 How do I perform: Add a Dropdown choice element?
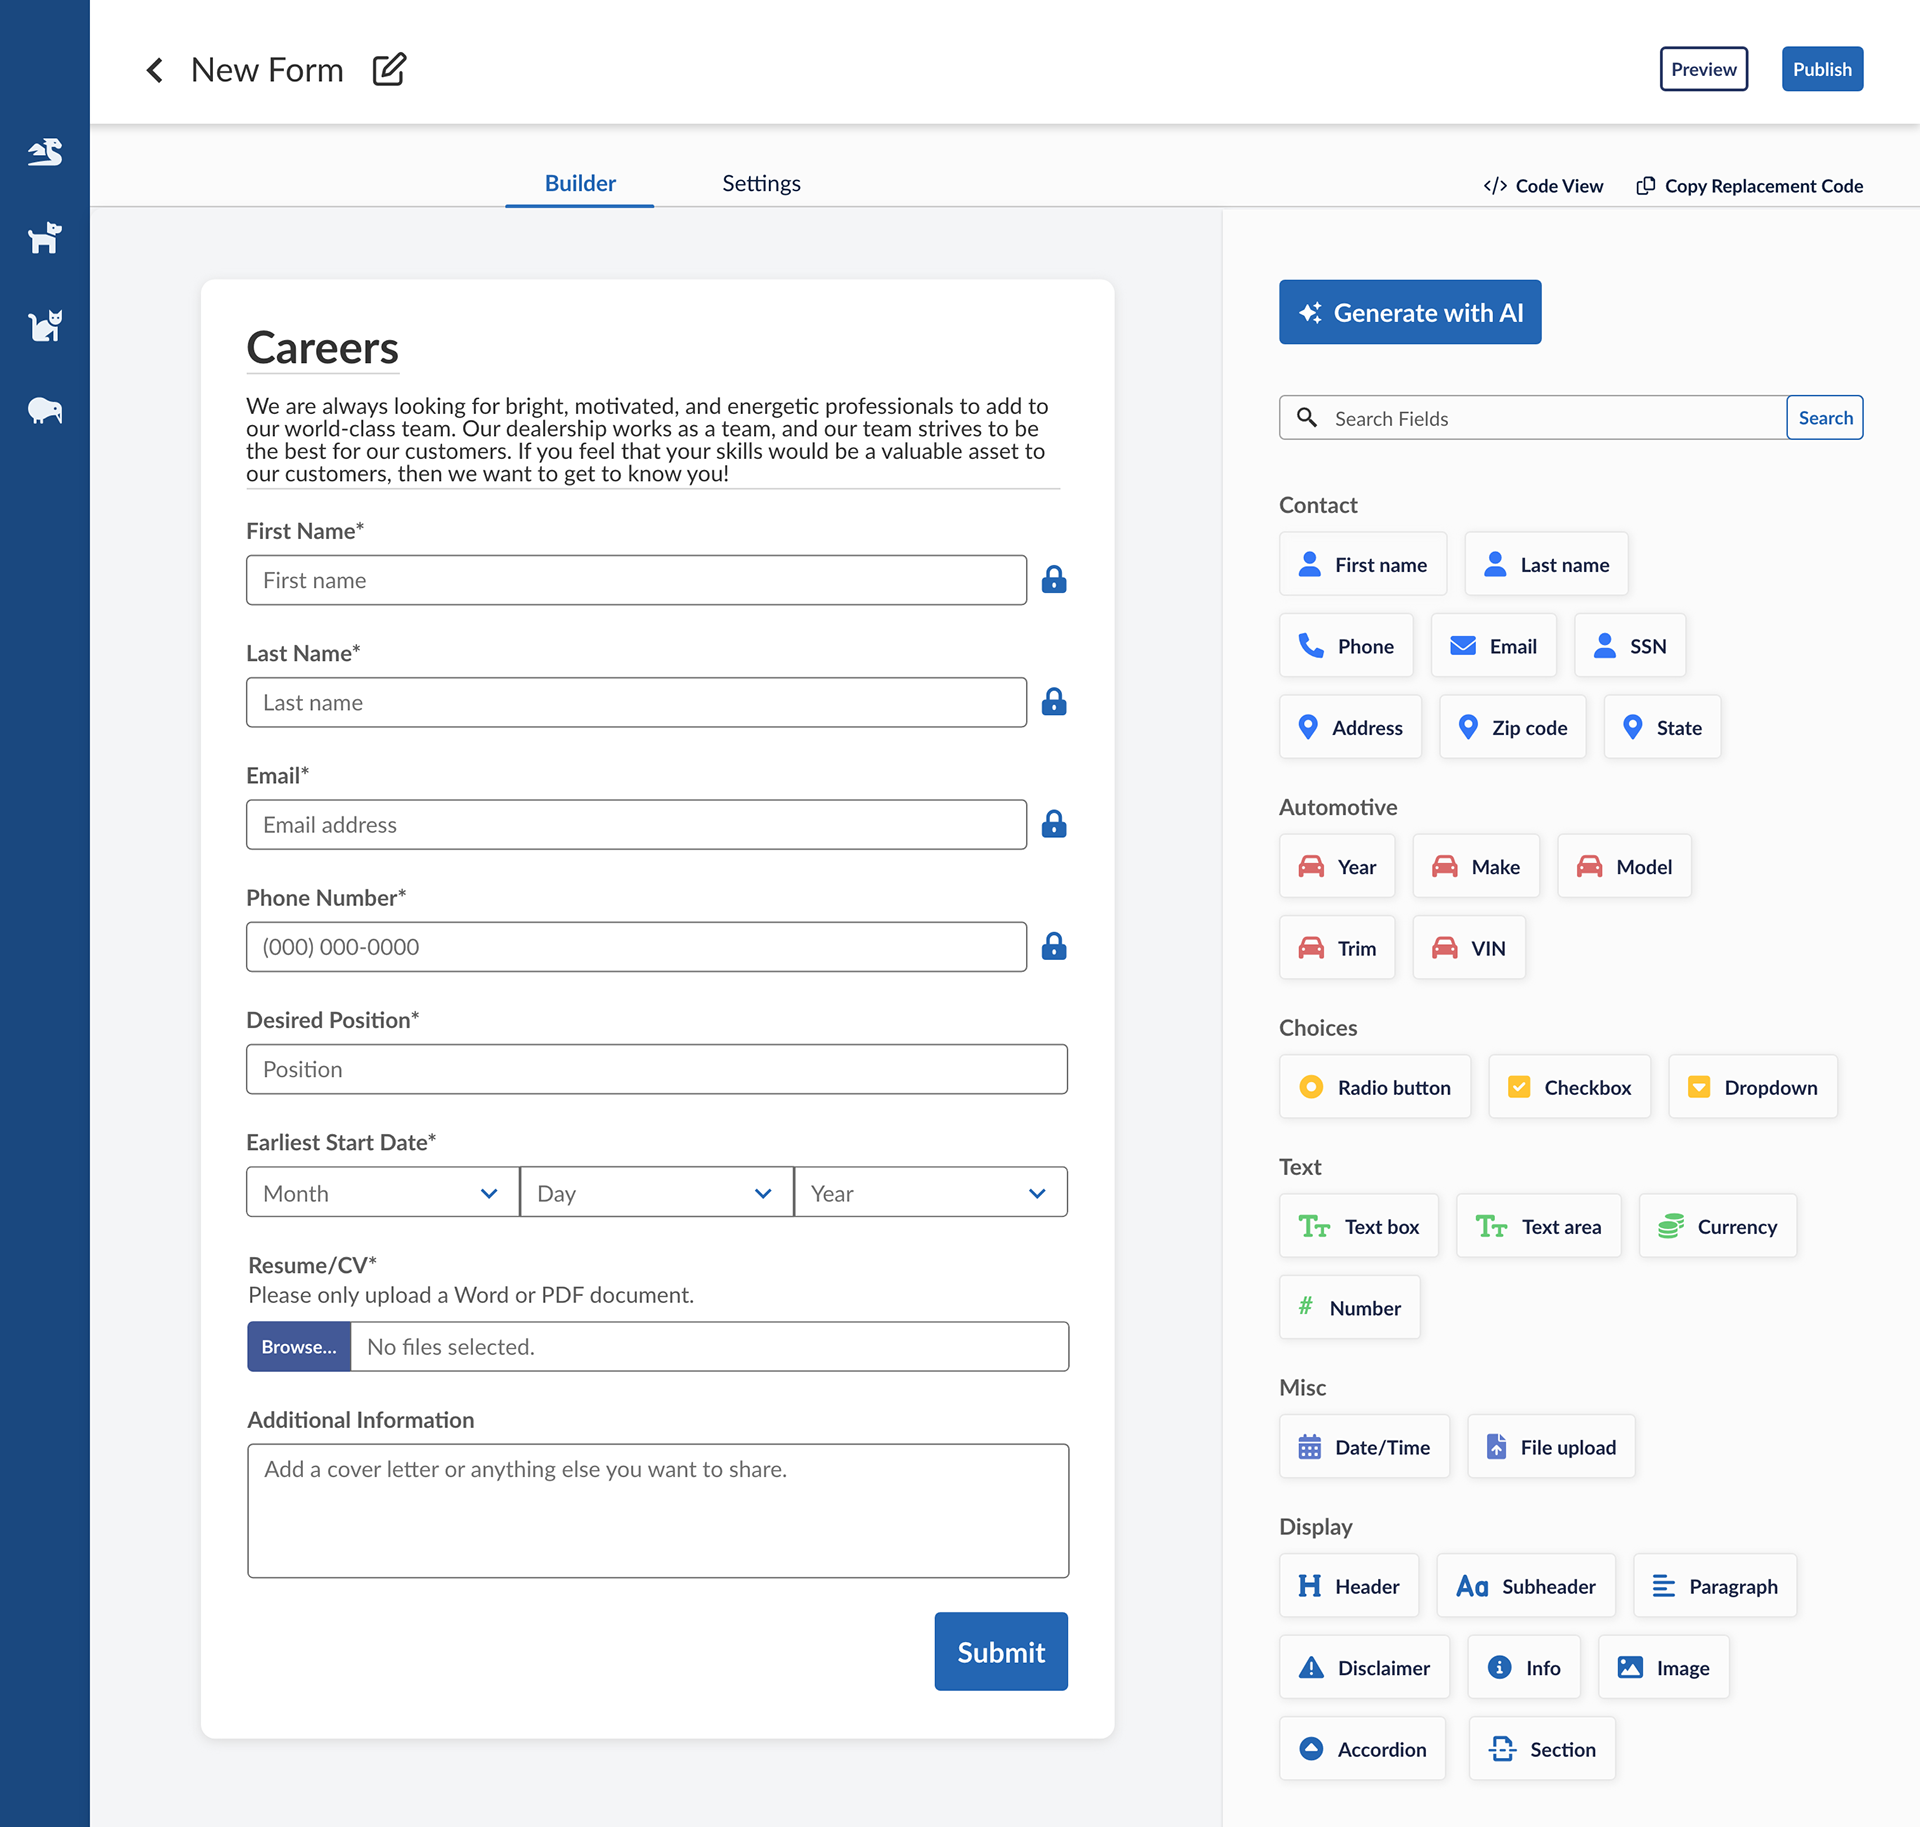tap(1752, 1087)
